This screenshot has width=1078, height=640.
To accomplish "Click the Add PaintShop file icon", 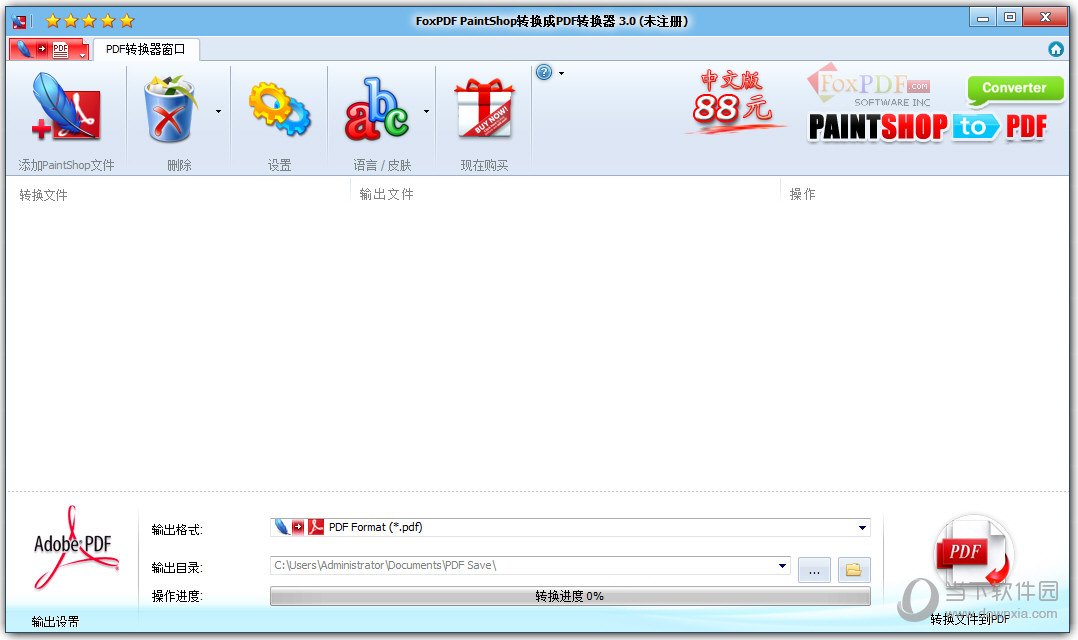I will point(66,108).
